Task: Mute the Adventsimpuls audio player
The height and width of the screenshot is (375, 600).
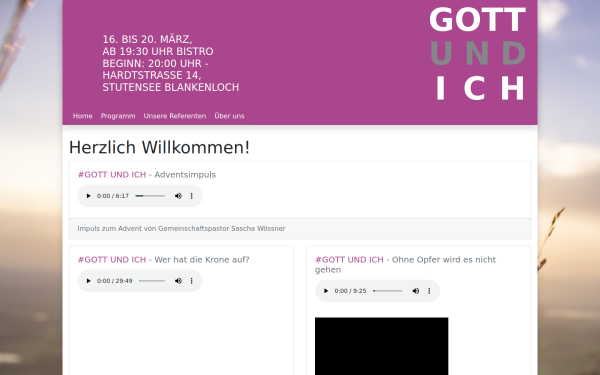Action: (x=178, y=196)
